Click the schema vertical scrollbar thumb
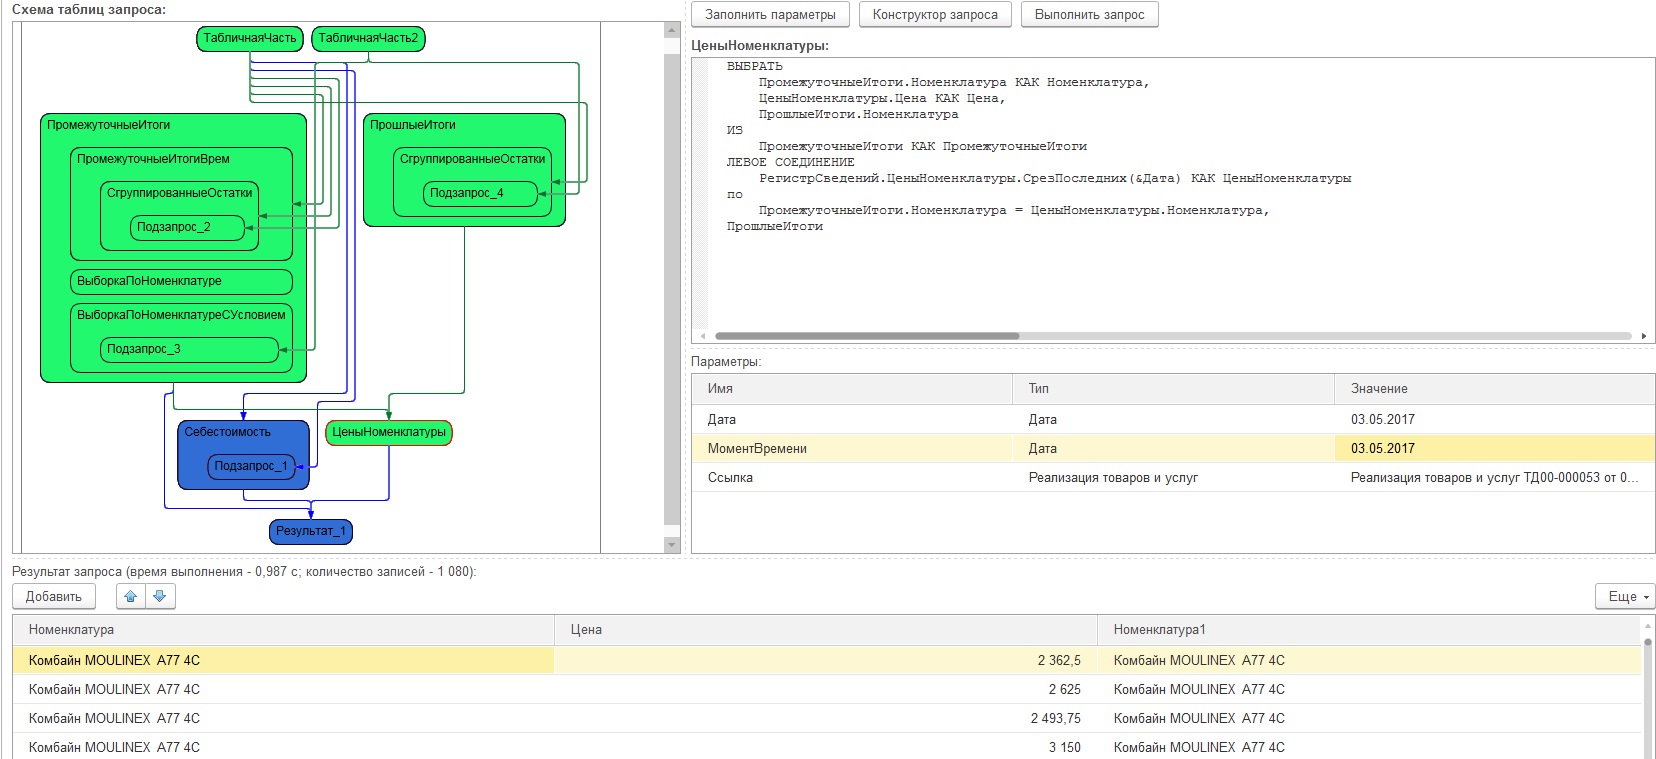1656x759 pixels. [672, 290]
